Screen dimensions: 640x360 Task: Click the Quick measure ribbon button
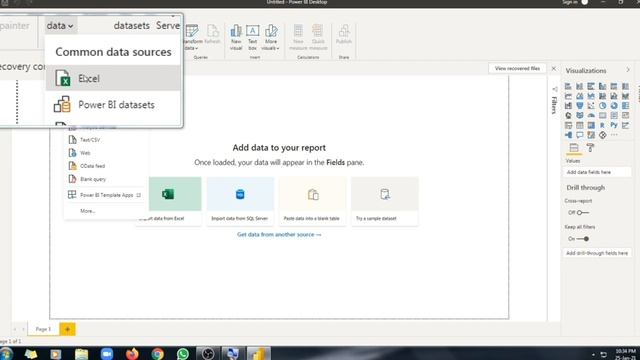[x=318, y=37]
